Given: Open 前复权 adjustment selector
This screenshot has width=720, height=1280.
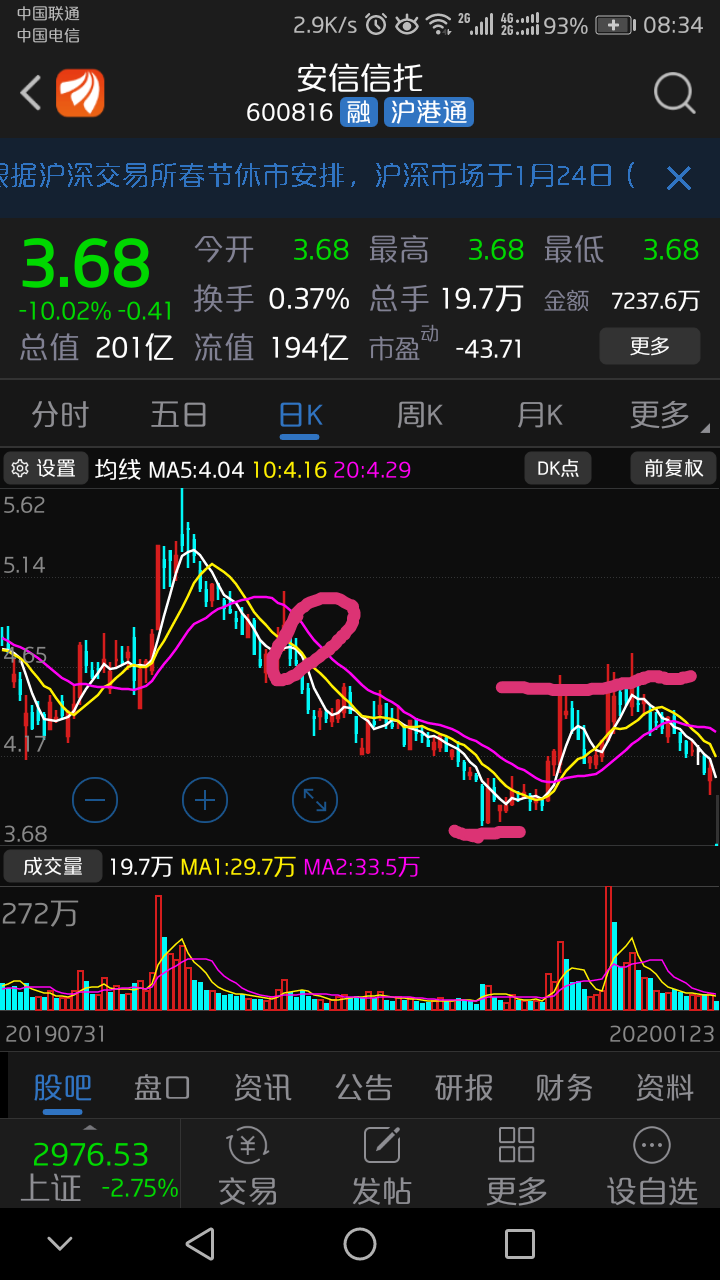Looking at the screenshot, I should pyautogui.click(x=673, y=468).
